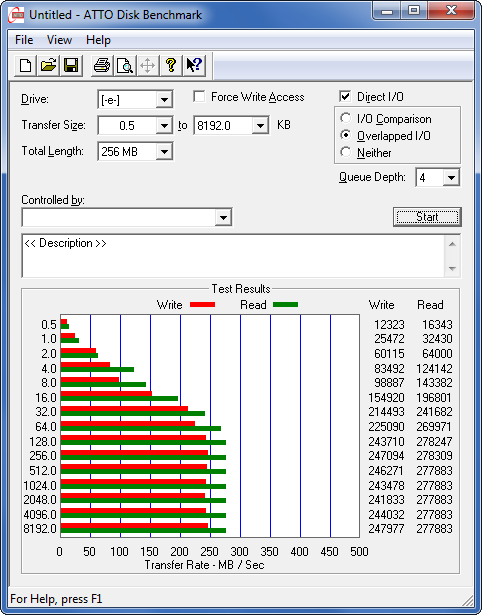Select the Neither radio button

(x=346, y=152)
